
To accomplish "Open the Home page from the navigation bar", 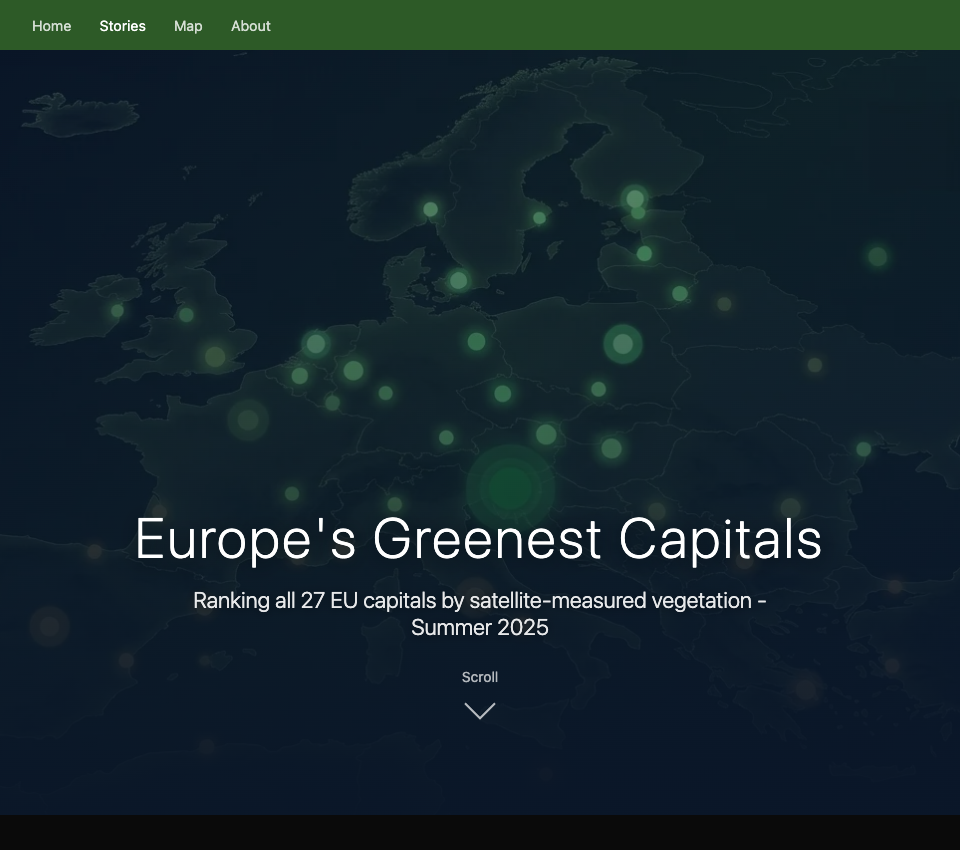I will (51, 26).
